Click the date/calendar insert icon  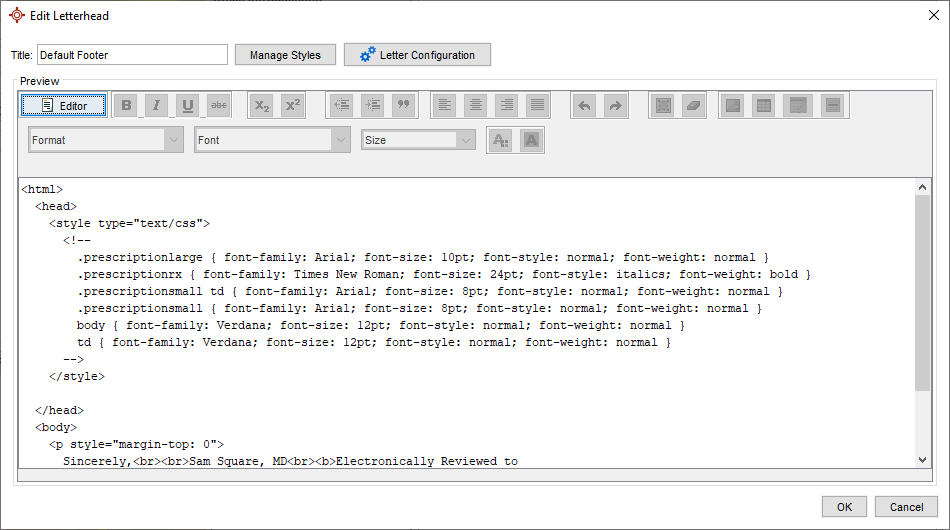(x=798, y=105)
